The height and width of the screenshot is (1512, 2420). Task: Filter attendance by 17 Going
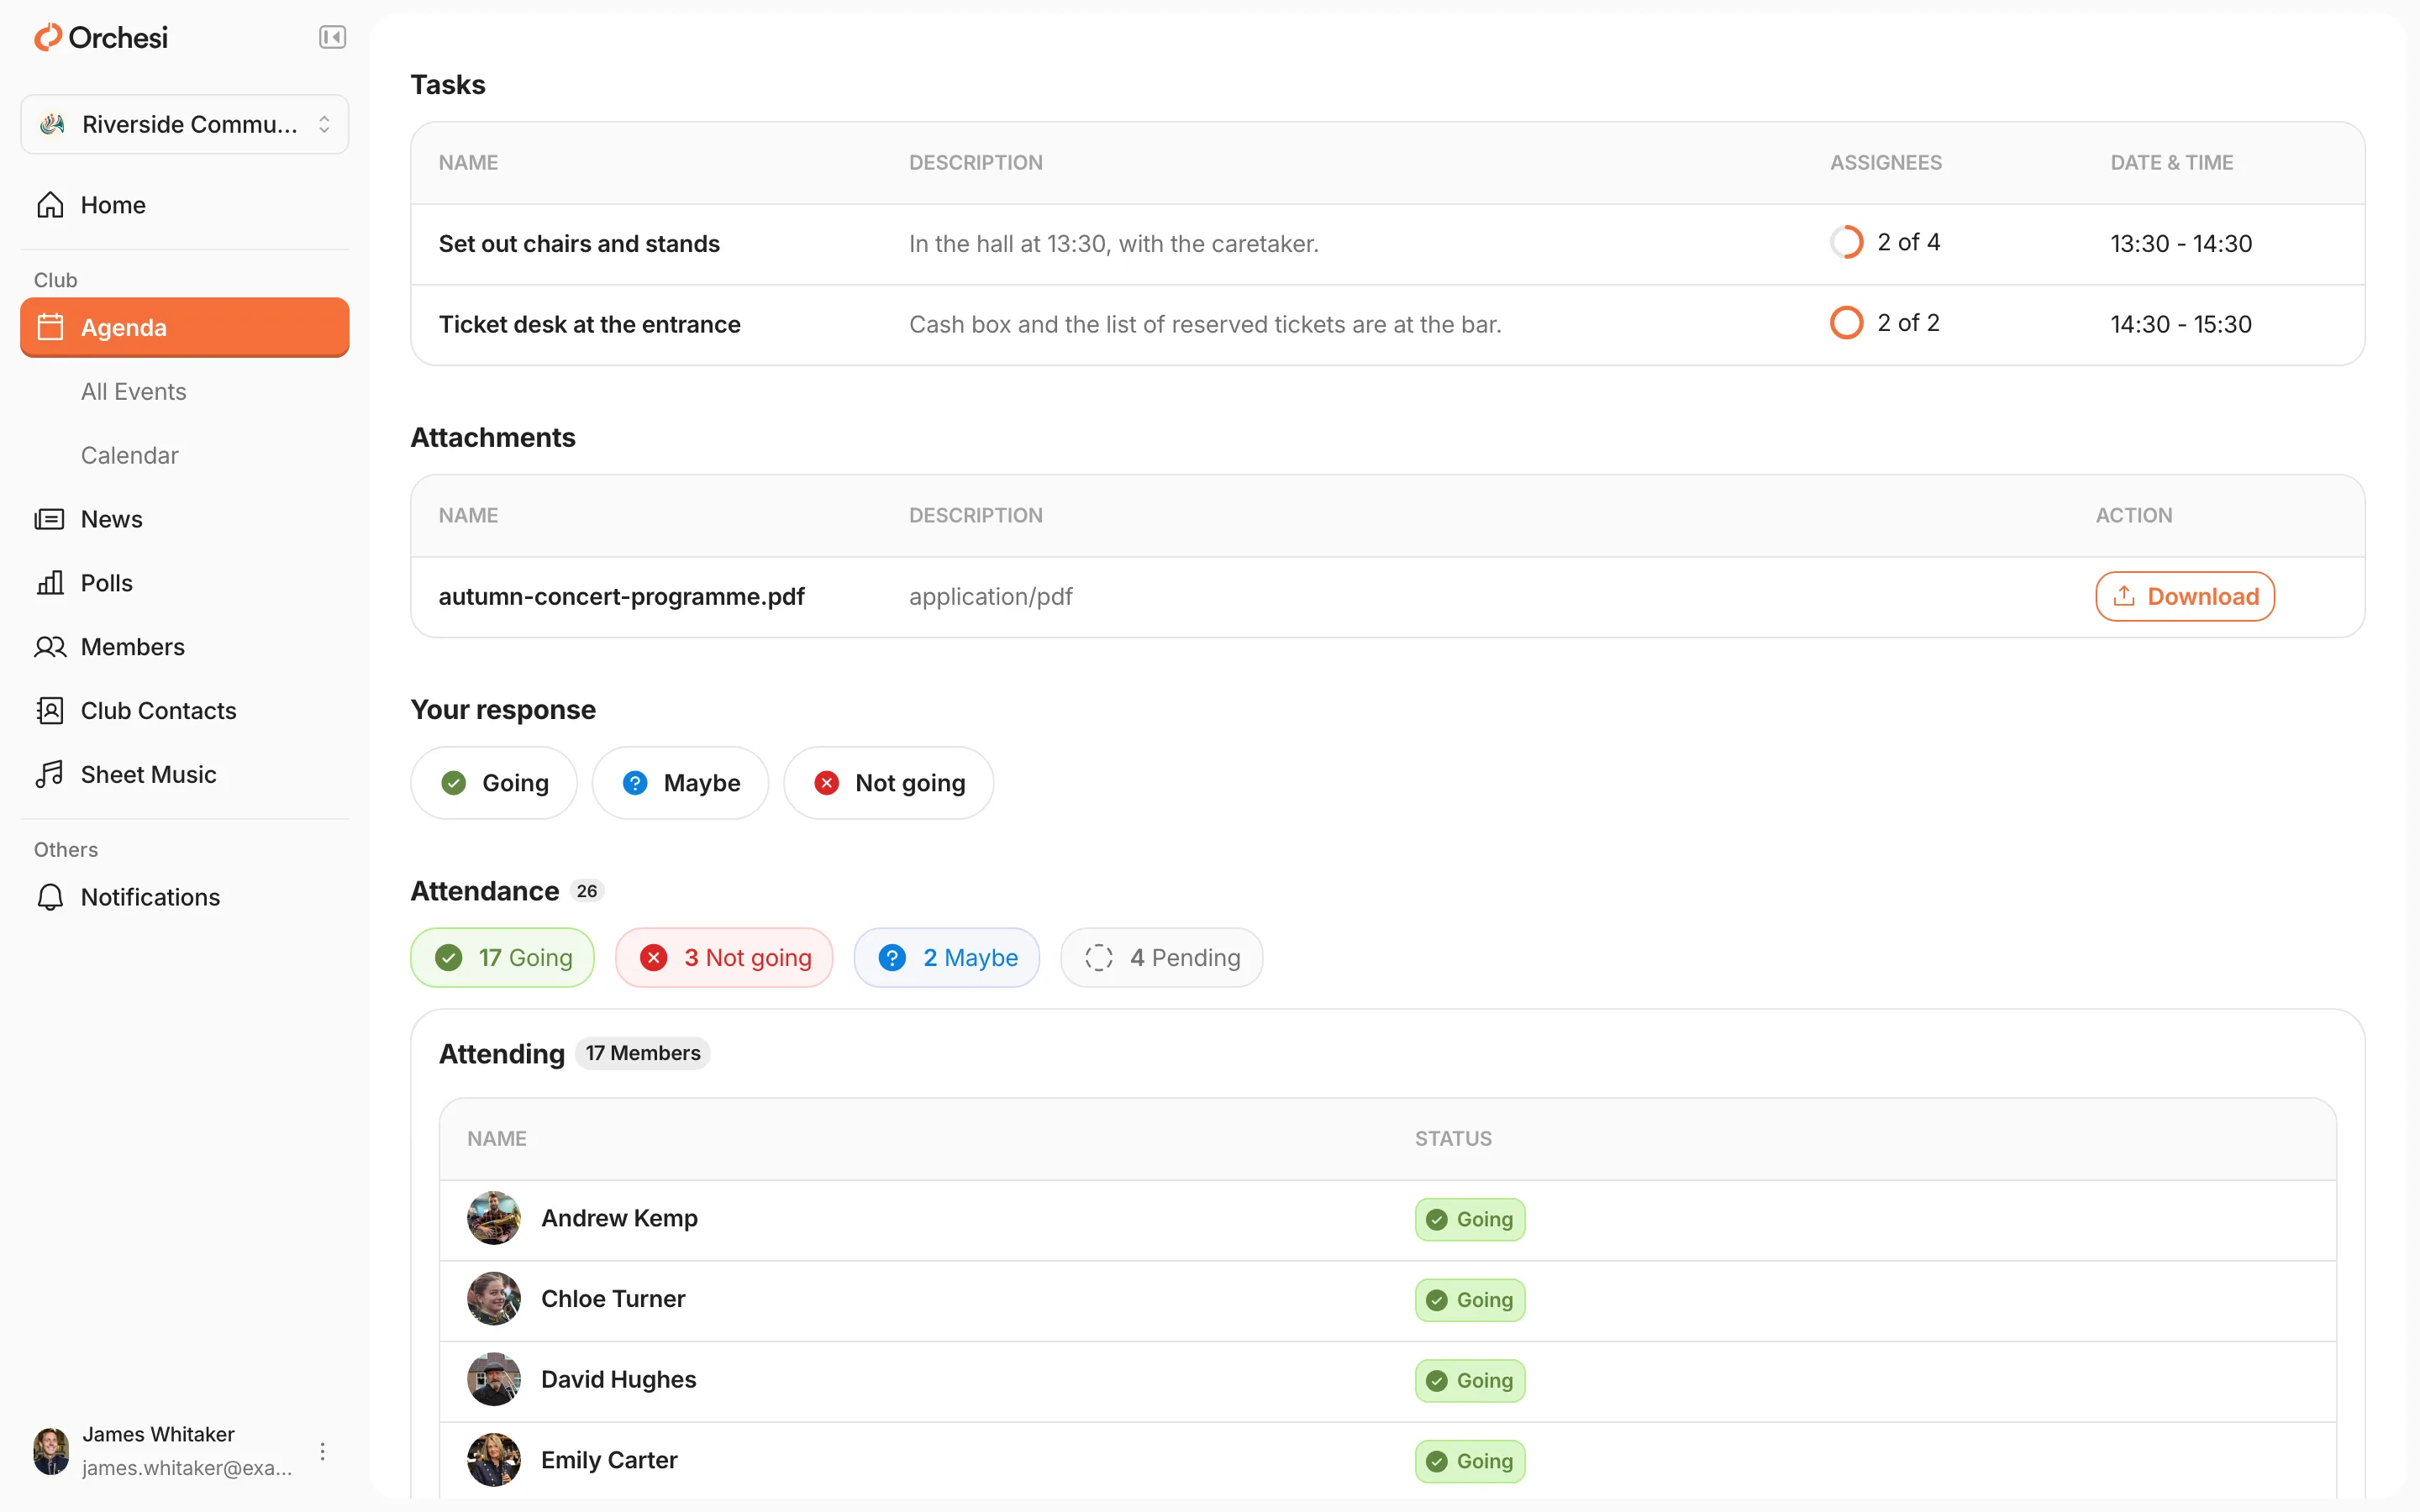[502, 958]
